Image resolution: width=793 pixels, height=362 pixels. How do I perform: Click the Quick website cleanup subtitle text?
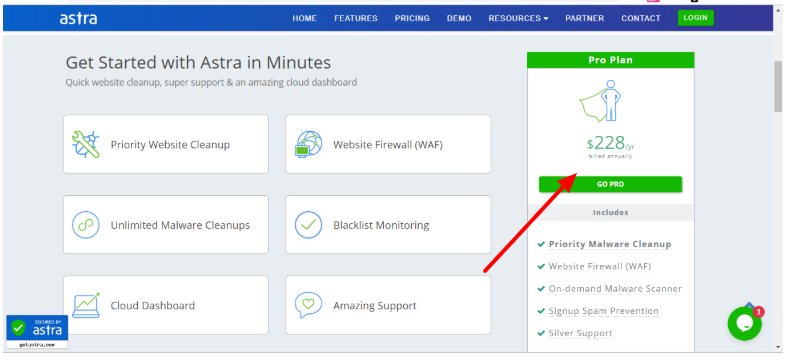pyautogui.click(x=211, y=82)
